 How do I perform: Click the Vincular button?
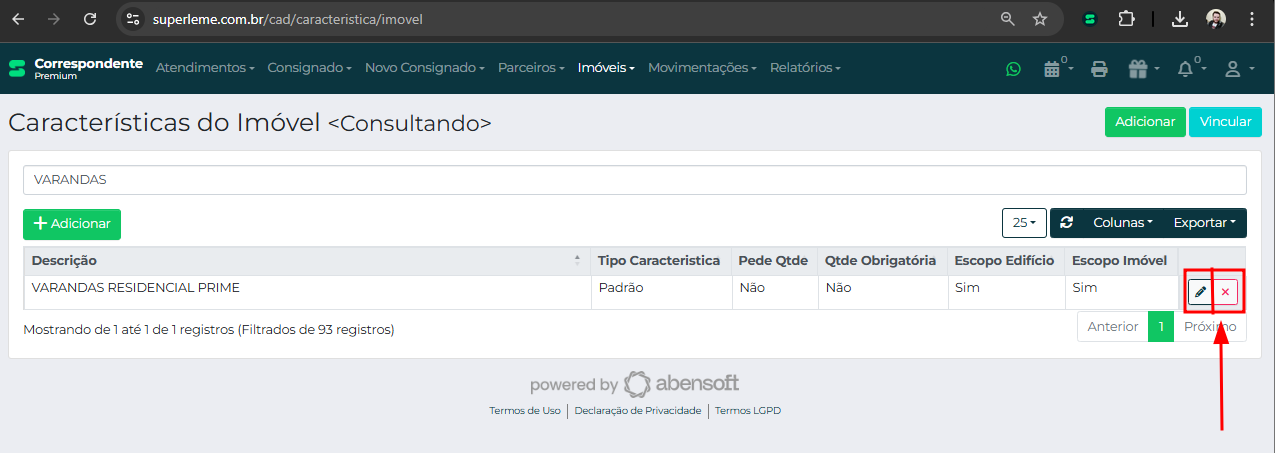pos(1225,121)
